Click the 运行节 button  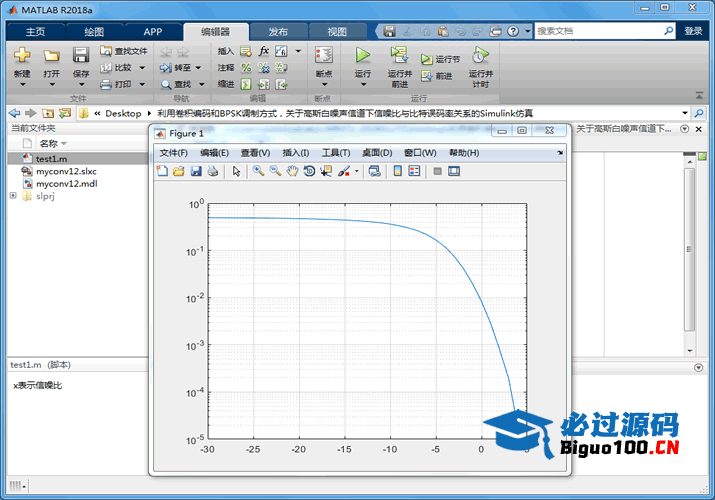point(441,60)
